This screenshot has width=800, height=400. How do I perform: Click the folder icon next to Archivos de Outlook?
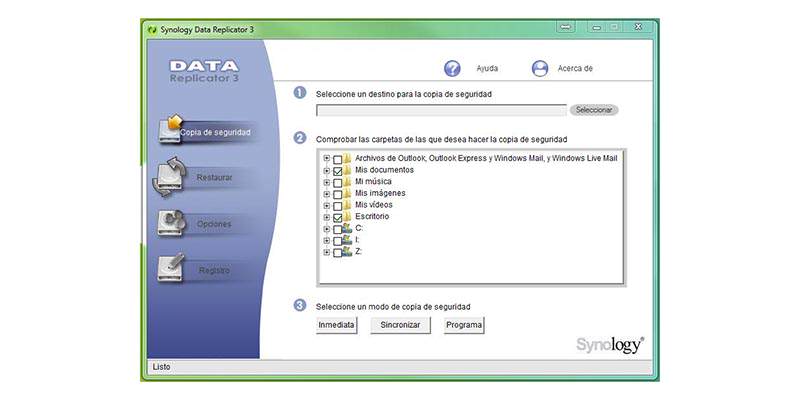click(347, 159)
